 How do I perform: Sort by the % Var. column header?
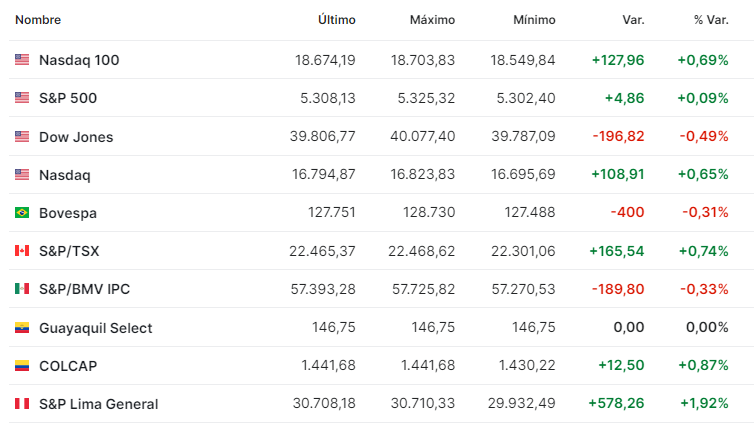[x=711, y=20]
